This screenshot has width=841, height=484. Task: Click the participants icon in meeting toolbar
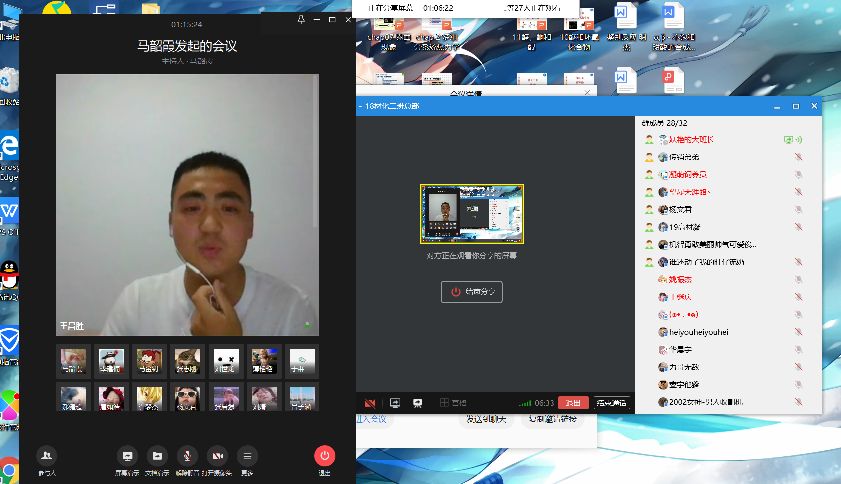[x=47, y=456]
